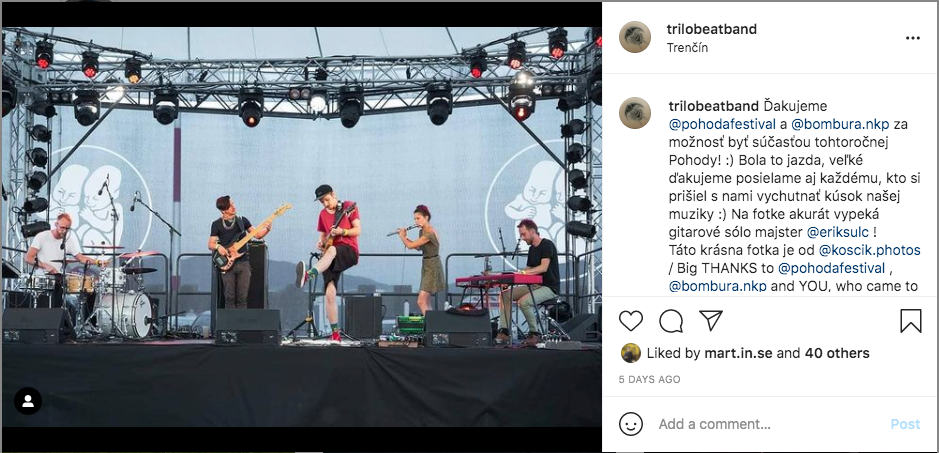Open comments via the speech bubble icon
939x453 pixels.
pos(671,321)
